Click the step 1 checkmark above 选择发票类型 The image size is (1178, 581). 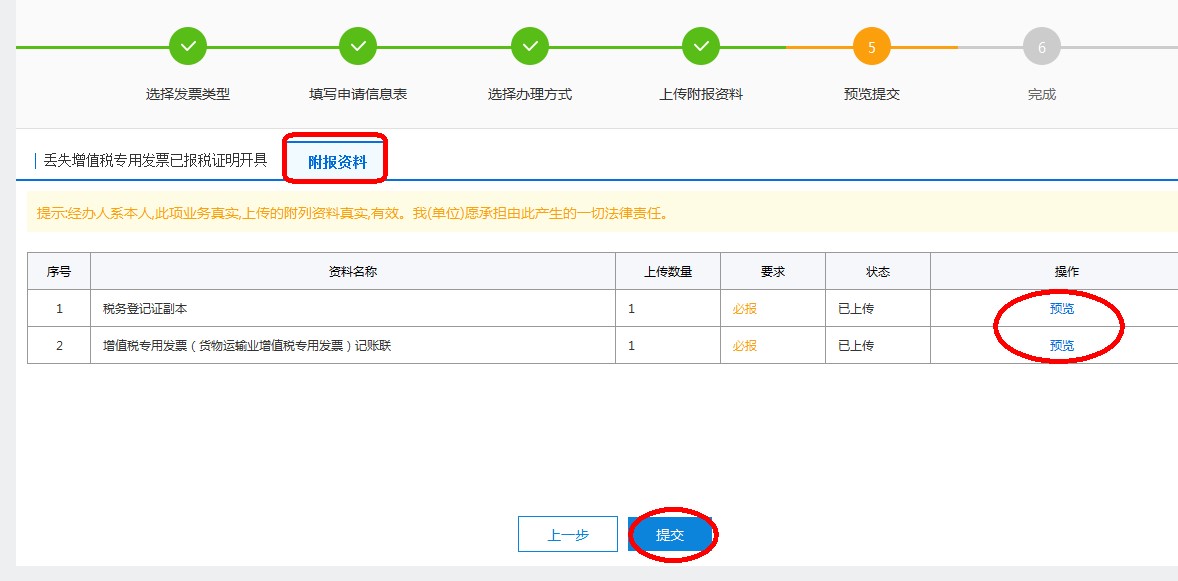[188, 46]
